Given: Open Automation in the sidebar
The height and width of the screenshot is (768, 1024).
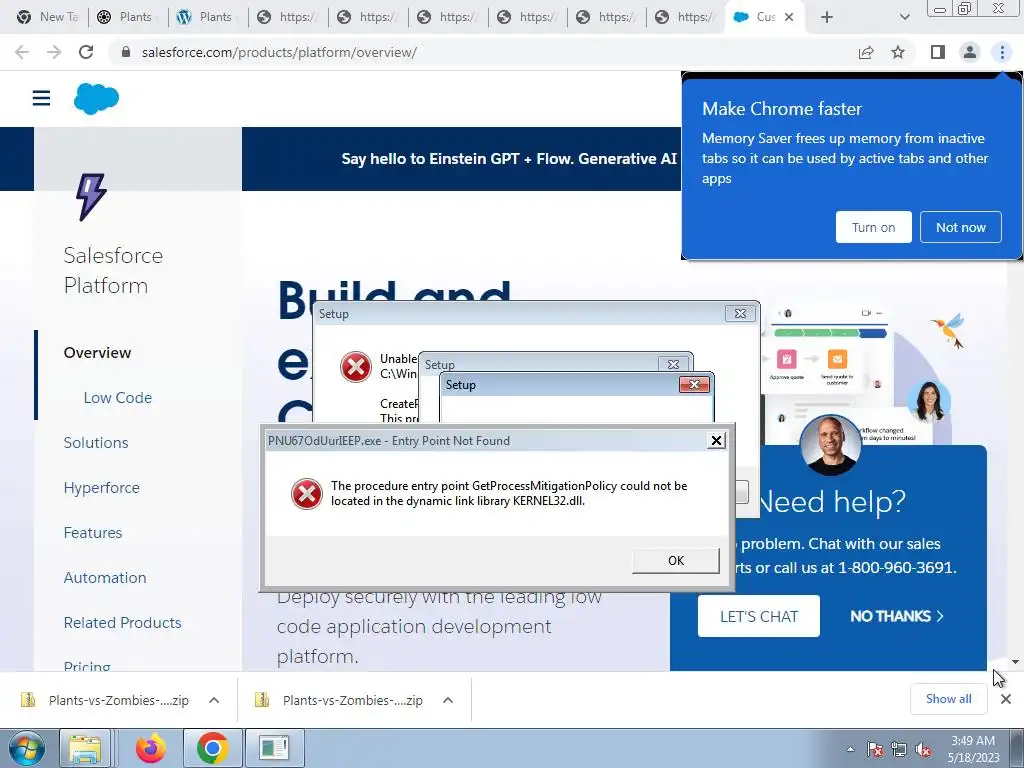Looking at the screenshot, I should pos(104,578).
